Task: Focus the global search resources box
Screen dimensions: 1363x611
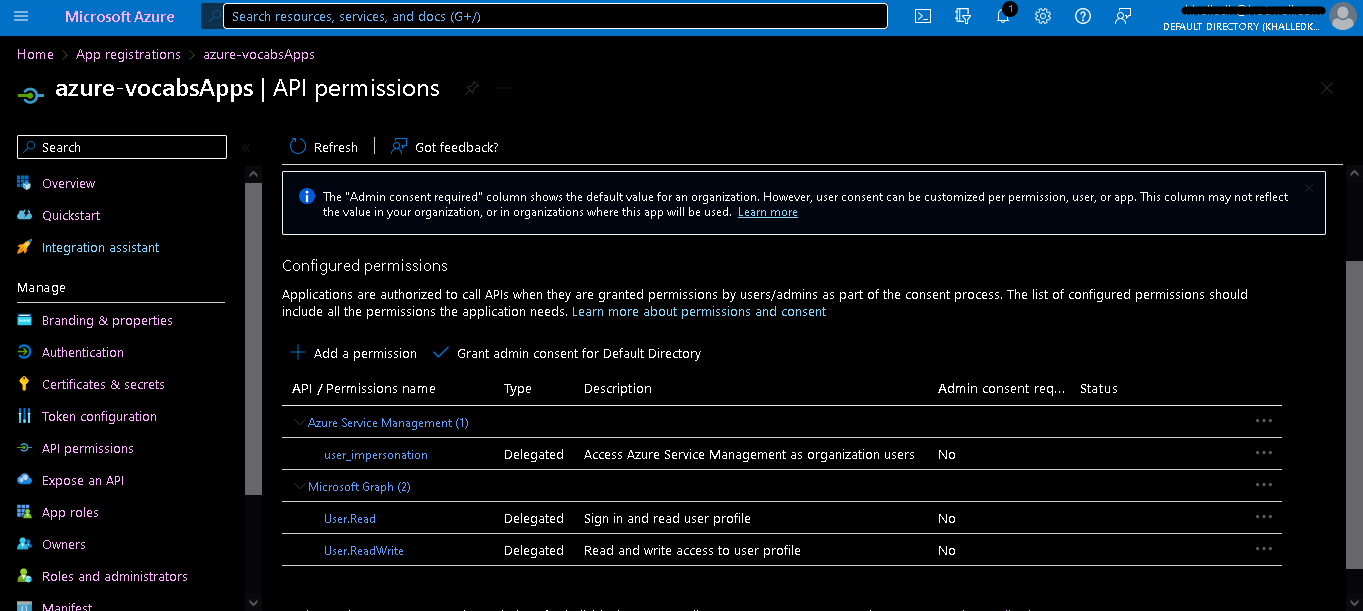Action: 555,16
